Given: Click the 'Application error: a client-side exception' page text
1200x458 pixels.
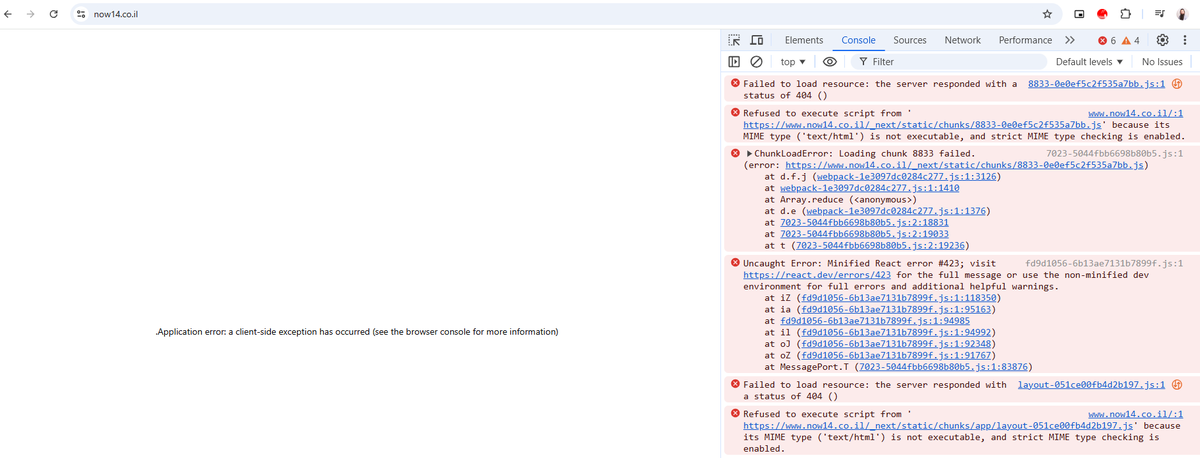Looking at the screenshot, I should point(358,331).
